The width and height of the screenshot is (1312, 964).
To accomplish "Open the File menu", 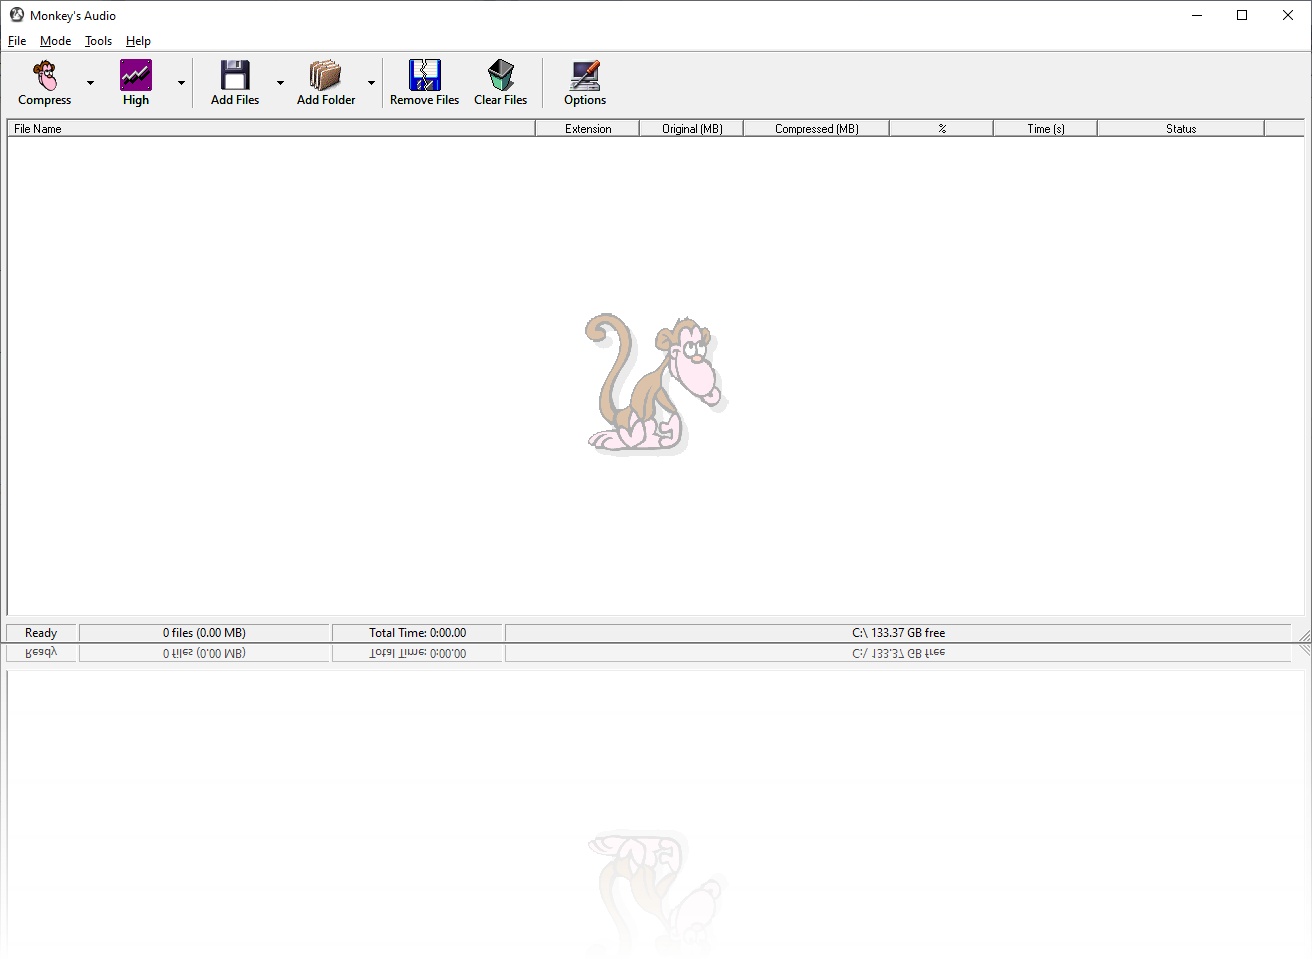I will pyautogui.click(x=17, y=41).
